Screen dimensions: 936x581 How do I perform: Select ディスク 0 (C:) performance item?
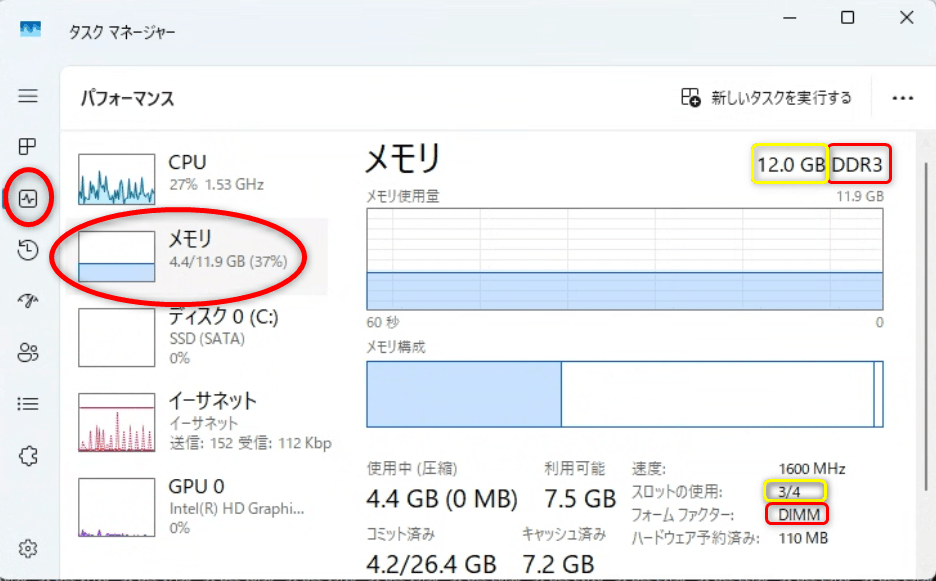[202, 337]
